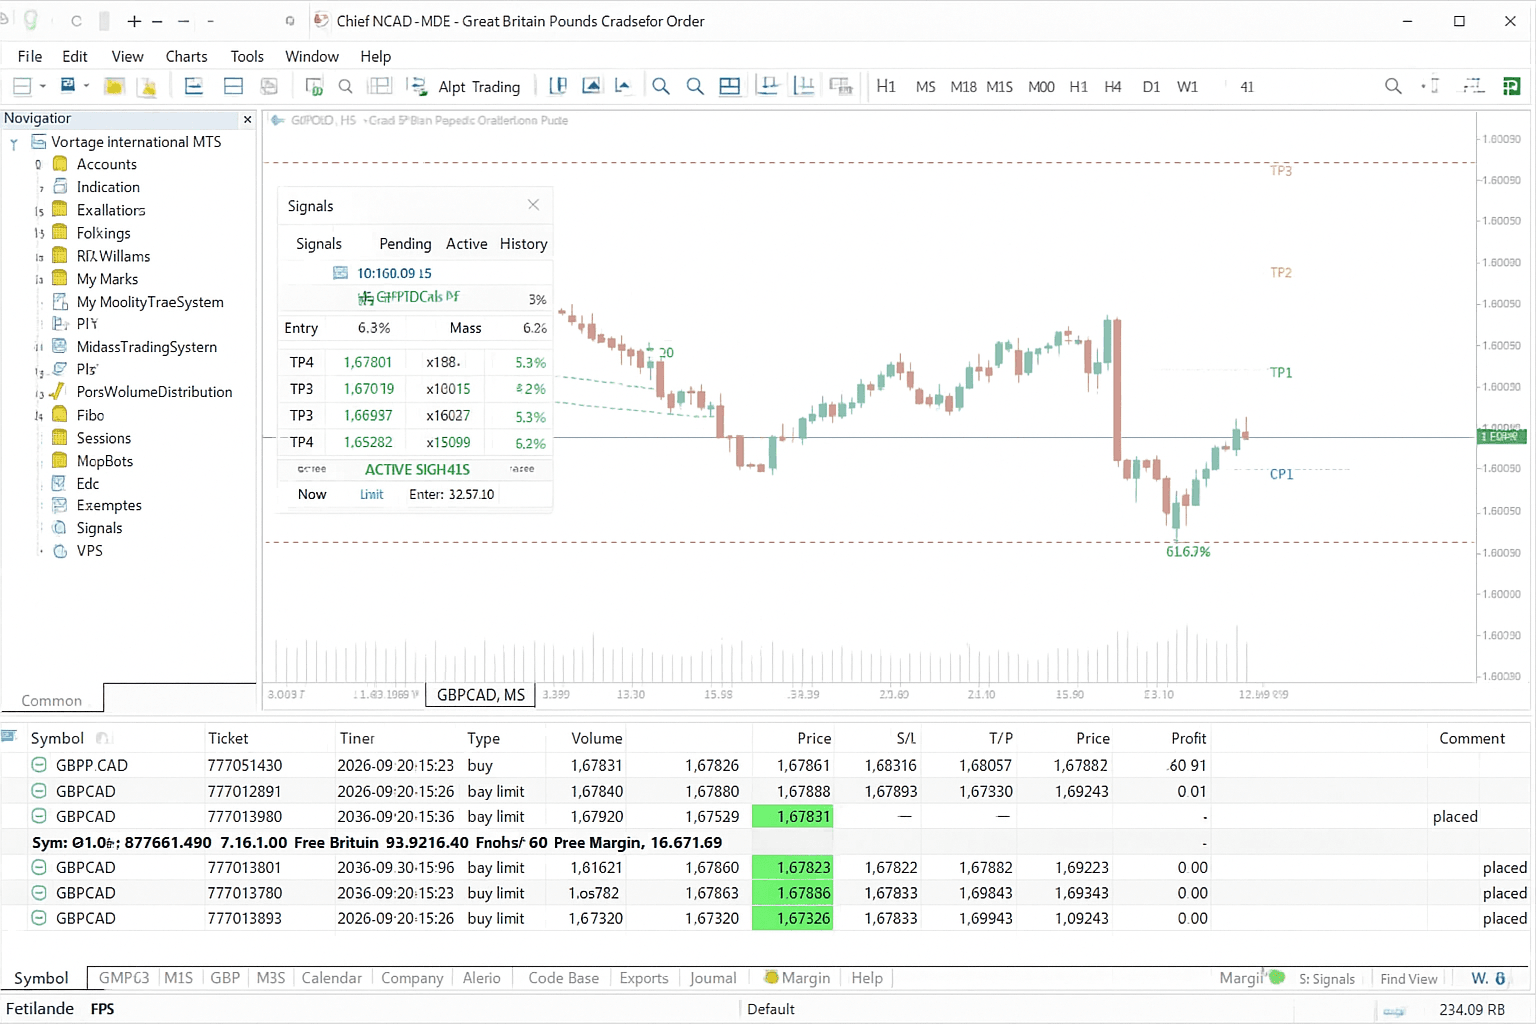1536x1024 pixels.
Task: Click the blue profiles icon in toolbar
Action: (68, 86)
